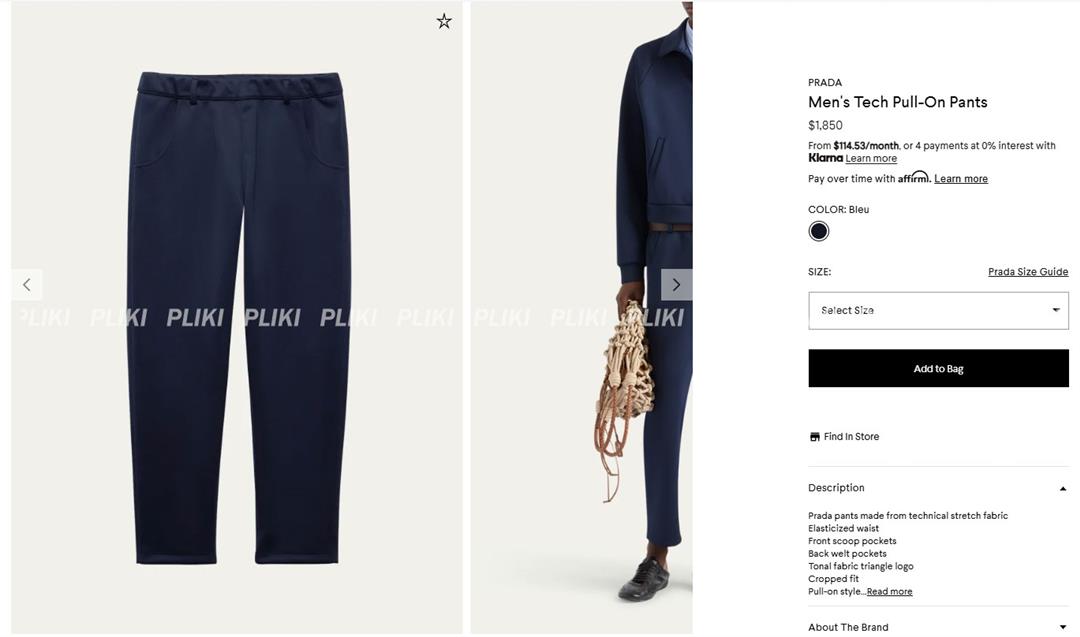
Task: Click the star favorite icon on product image
Action: [x=444, y=21]
